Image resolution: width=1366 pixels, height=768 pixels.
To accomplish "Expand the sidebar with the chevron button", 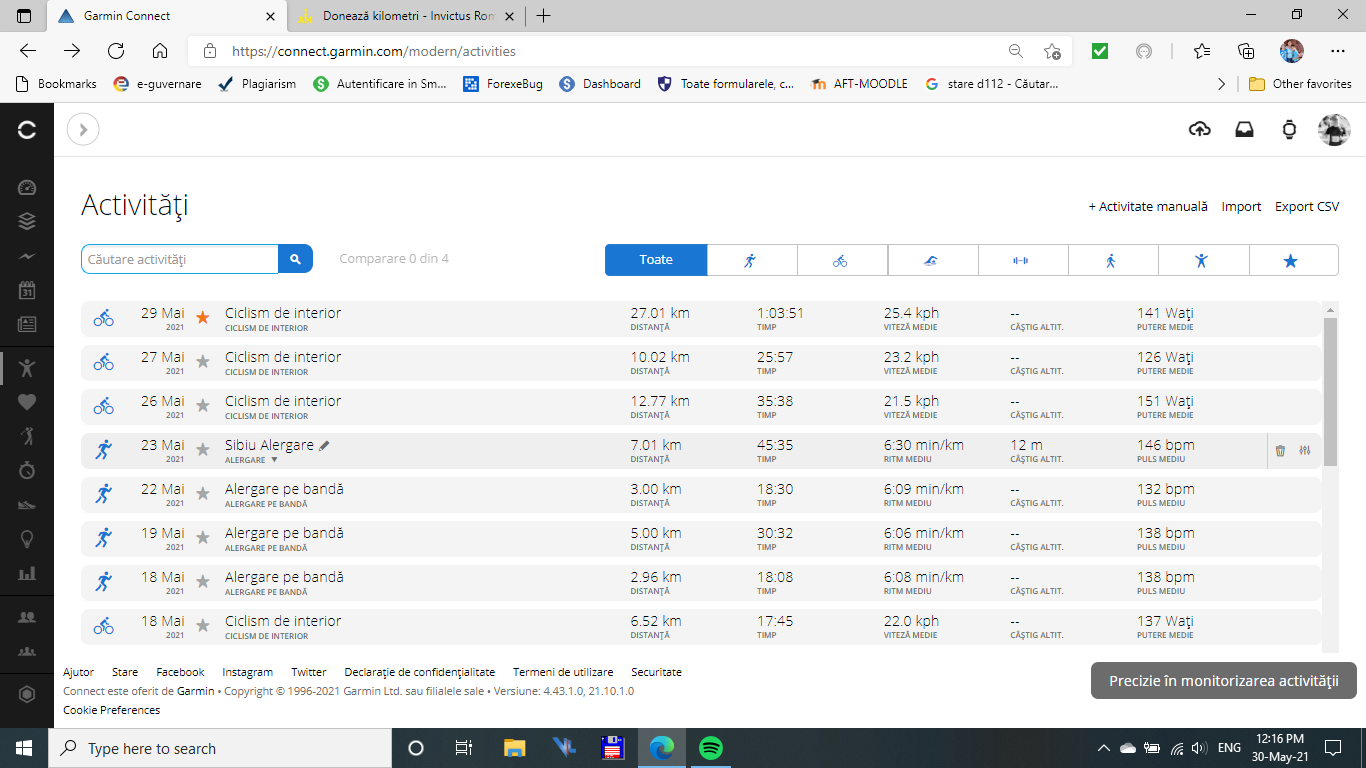I will pyautogui.click(x=83, y=129).
